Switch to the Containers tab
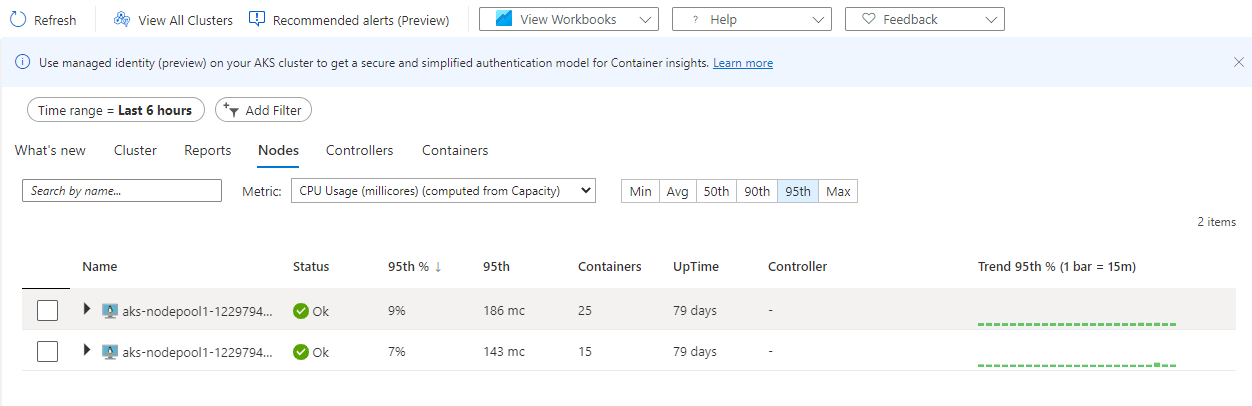 point(455,151)
